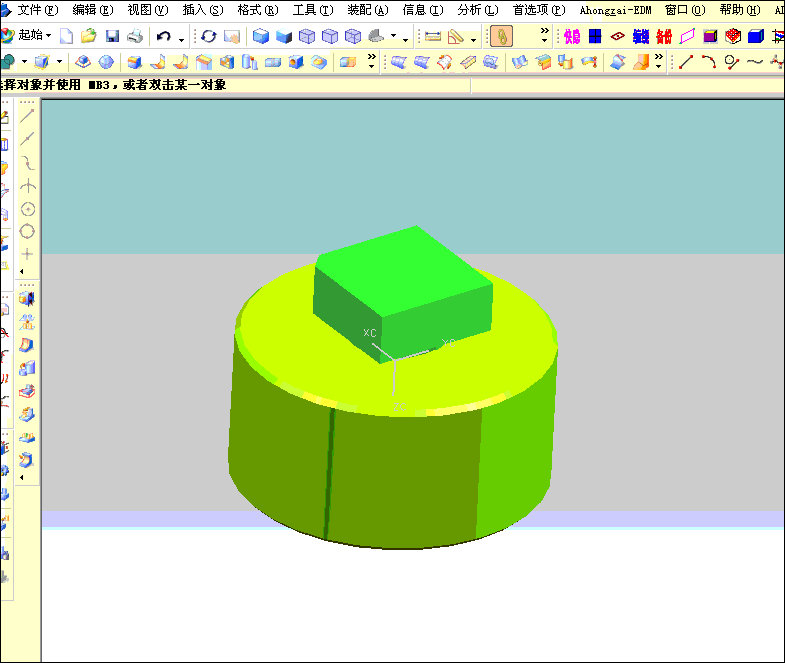Click the 起始 start button
Image resolution: width=785 pixels, height=663 pixels.
26,35
